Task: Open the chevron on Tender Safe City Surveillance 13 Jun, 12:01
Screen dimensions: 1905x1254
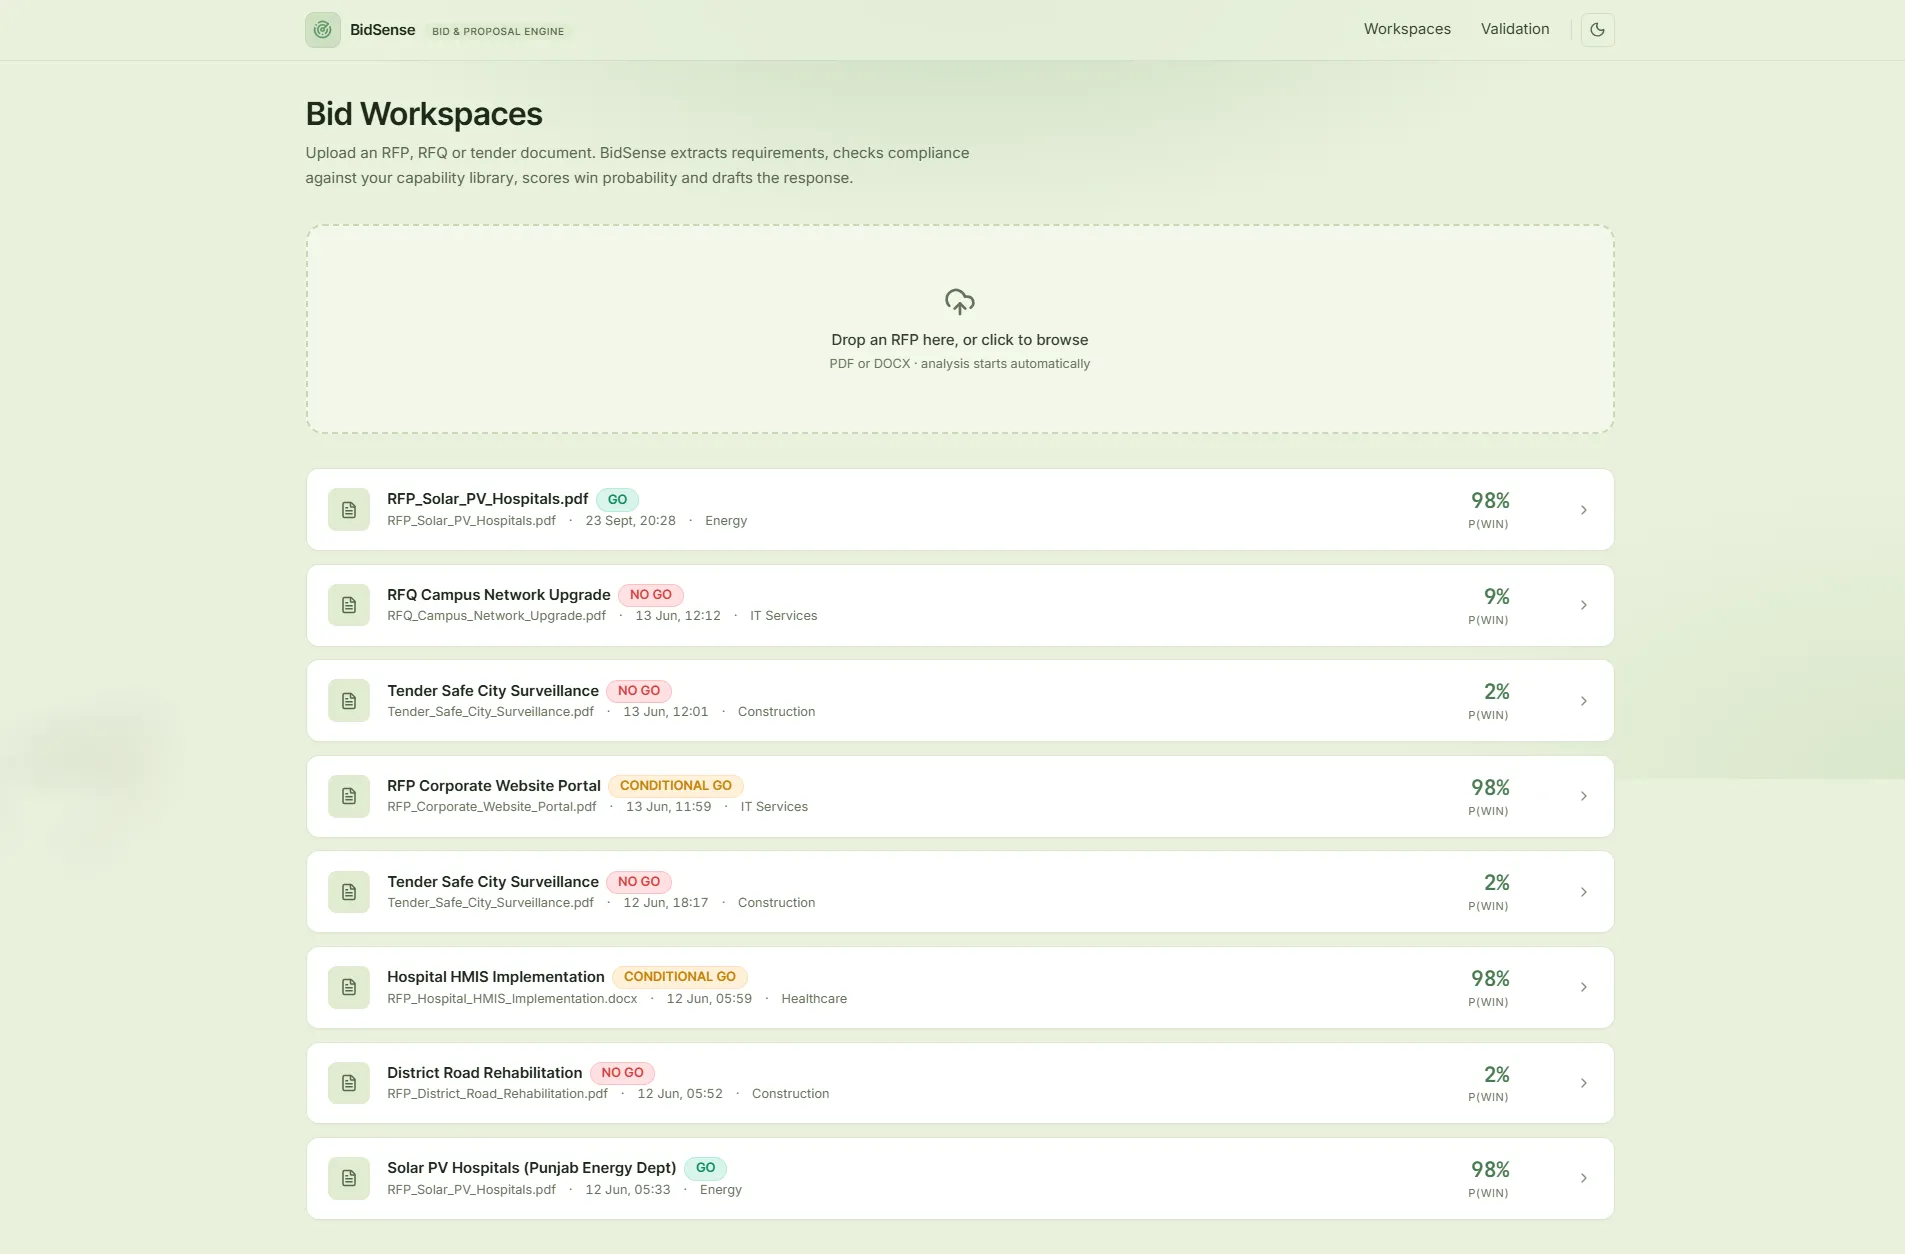Action: click(x=1583, y=701)
